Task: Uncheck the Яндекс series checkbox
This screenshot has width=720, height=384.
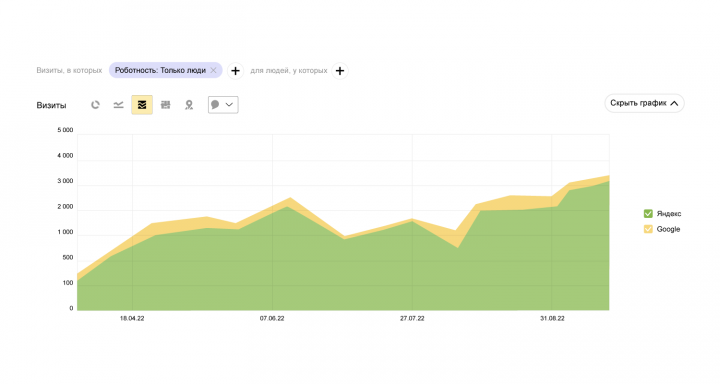Action: [648, 214]
